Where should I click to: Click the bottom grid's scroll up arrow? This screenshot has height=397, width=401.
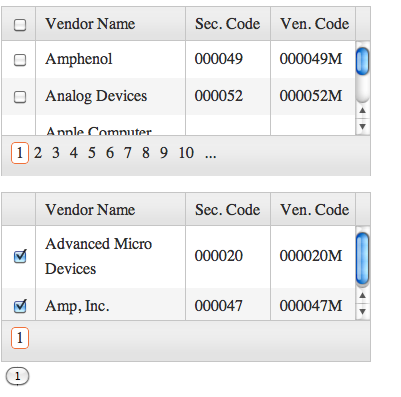click(x=363, y=295)
